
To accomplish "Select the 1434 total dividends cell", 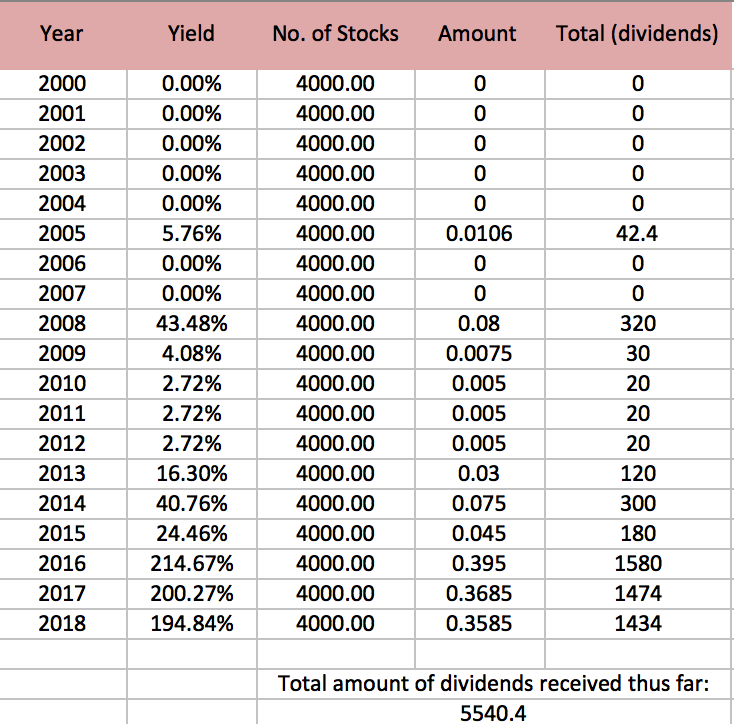I will point(638,623).
